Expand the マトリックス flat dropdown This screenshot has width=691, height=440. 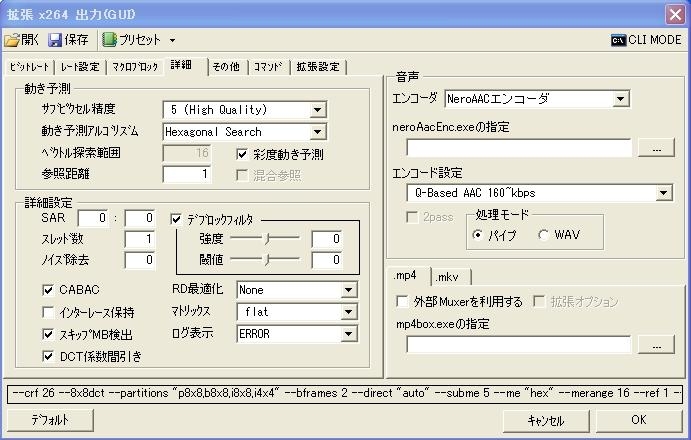[x=349, y=312]
